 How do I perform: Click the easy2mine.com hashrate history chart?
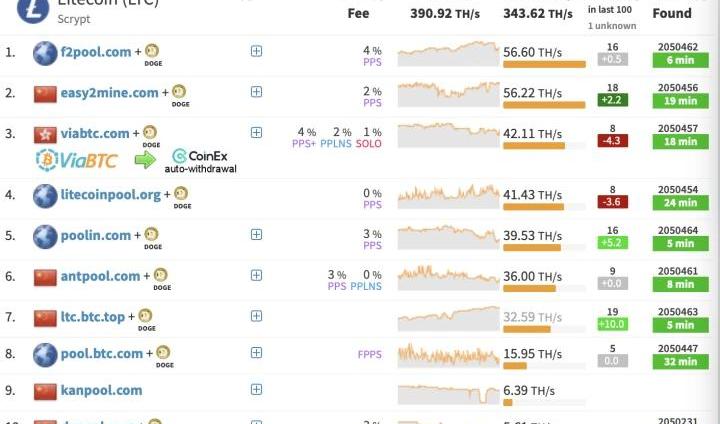tap(447, 94)
